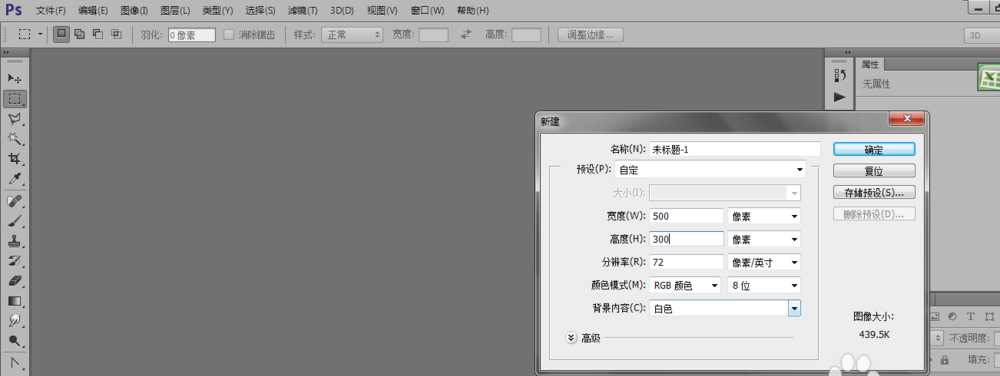Click the 宽度 width field showing 500
The height and width of the screenshot is (376, 1000).
point(686,216)
